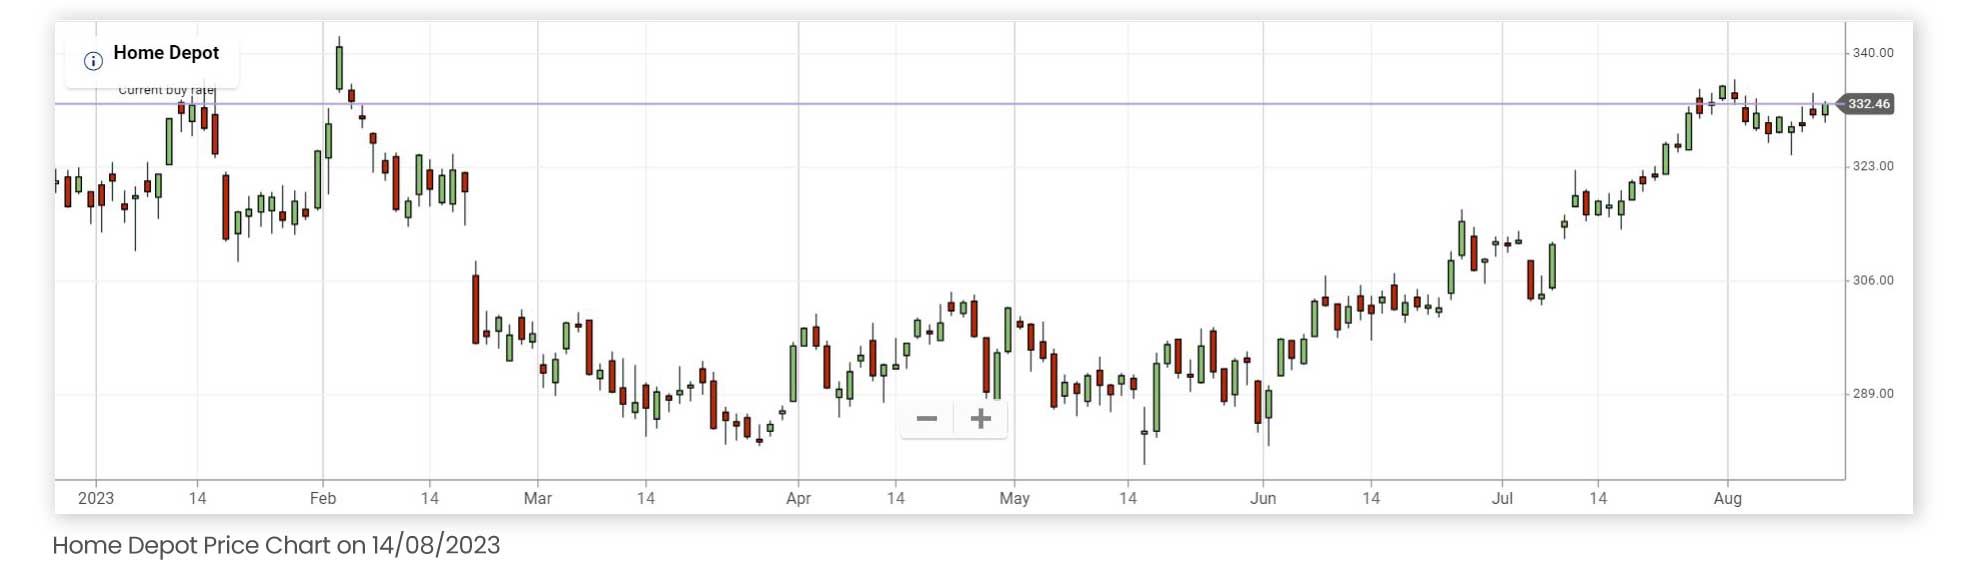Click the Home Depot Price Chart caption
The image size is (1967, 568).
[x=276, y=545]
